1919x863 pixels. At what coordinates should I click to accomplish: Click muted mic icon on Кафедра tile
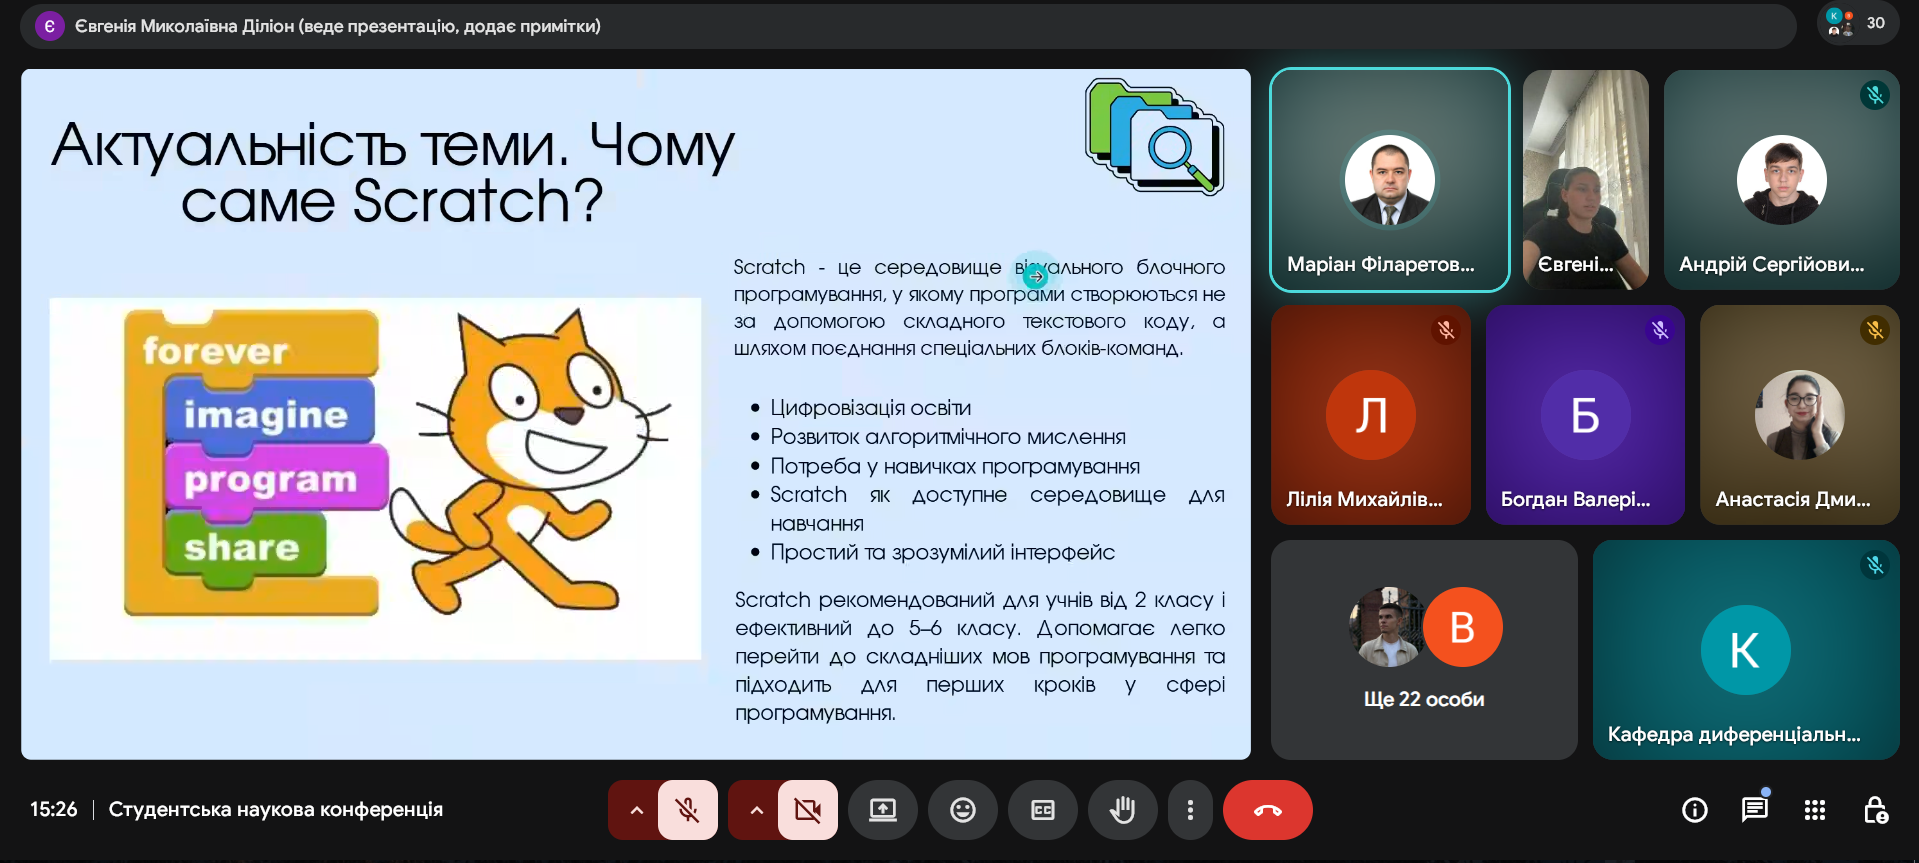pos(1875,565)
